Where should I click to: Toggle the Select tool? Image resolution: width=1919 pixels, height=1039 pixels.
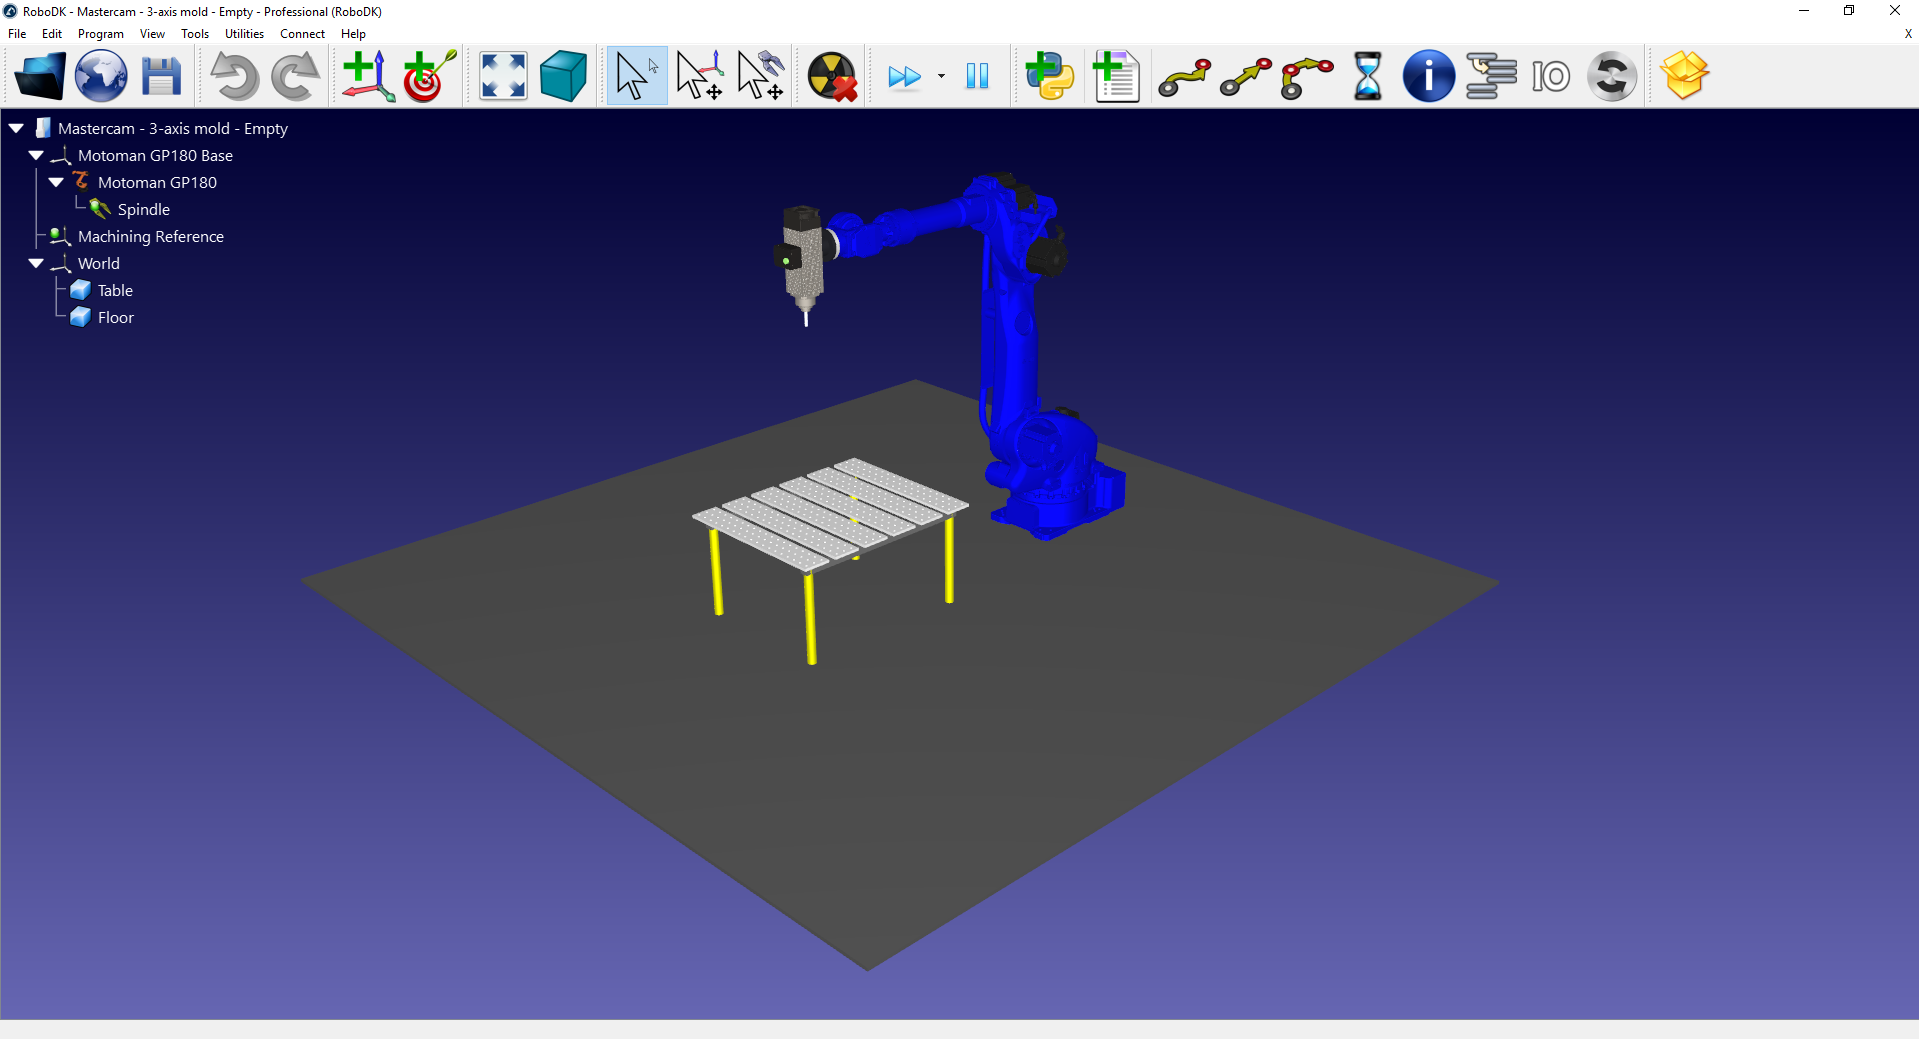tap(635, 75)
